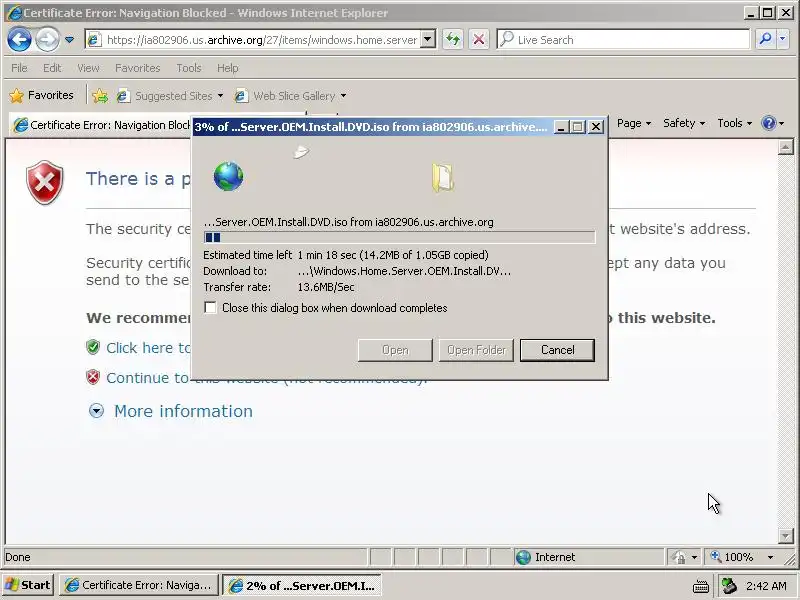Click the 'Estimated time left' text line
This screenshot has height=600, width=800.
(x=346, y=255)
